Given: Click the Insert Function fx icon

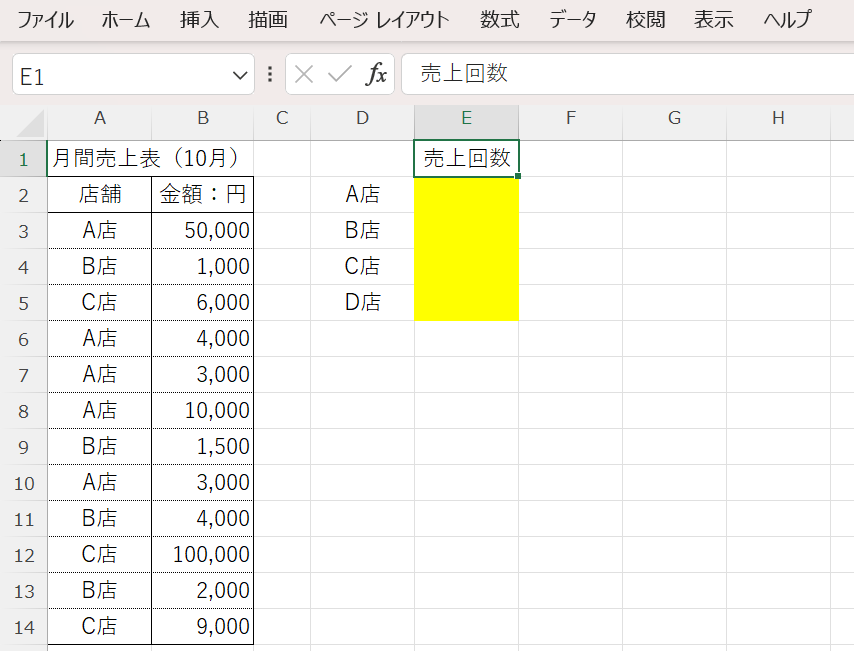Looking at the screenshot, I should 377,75.
